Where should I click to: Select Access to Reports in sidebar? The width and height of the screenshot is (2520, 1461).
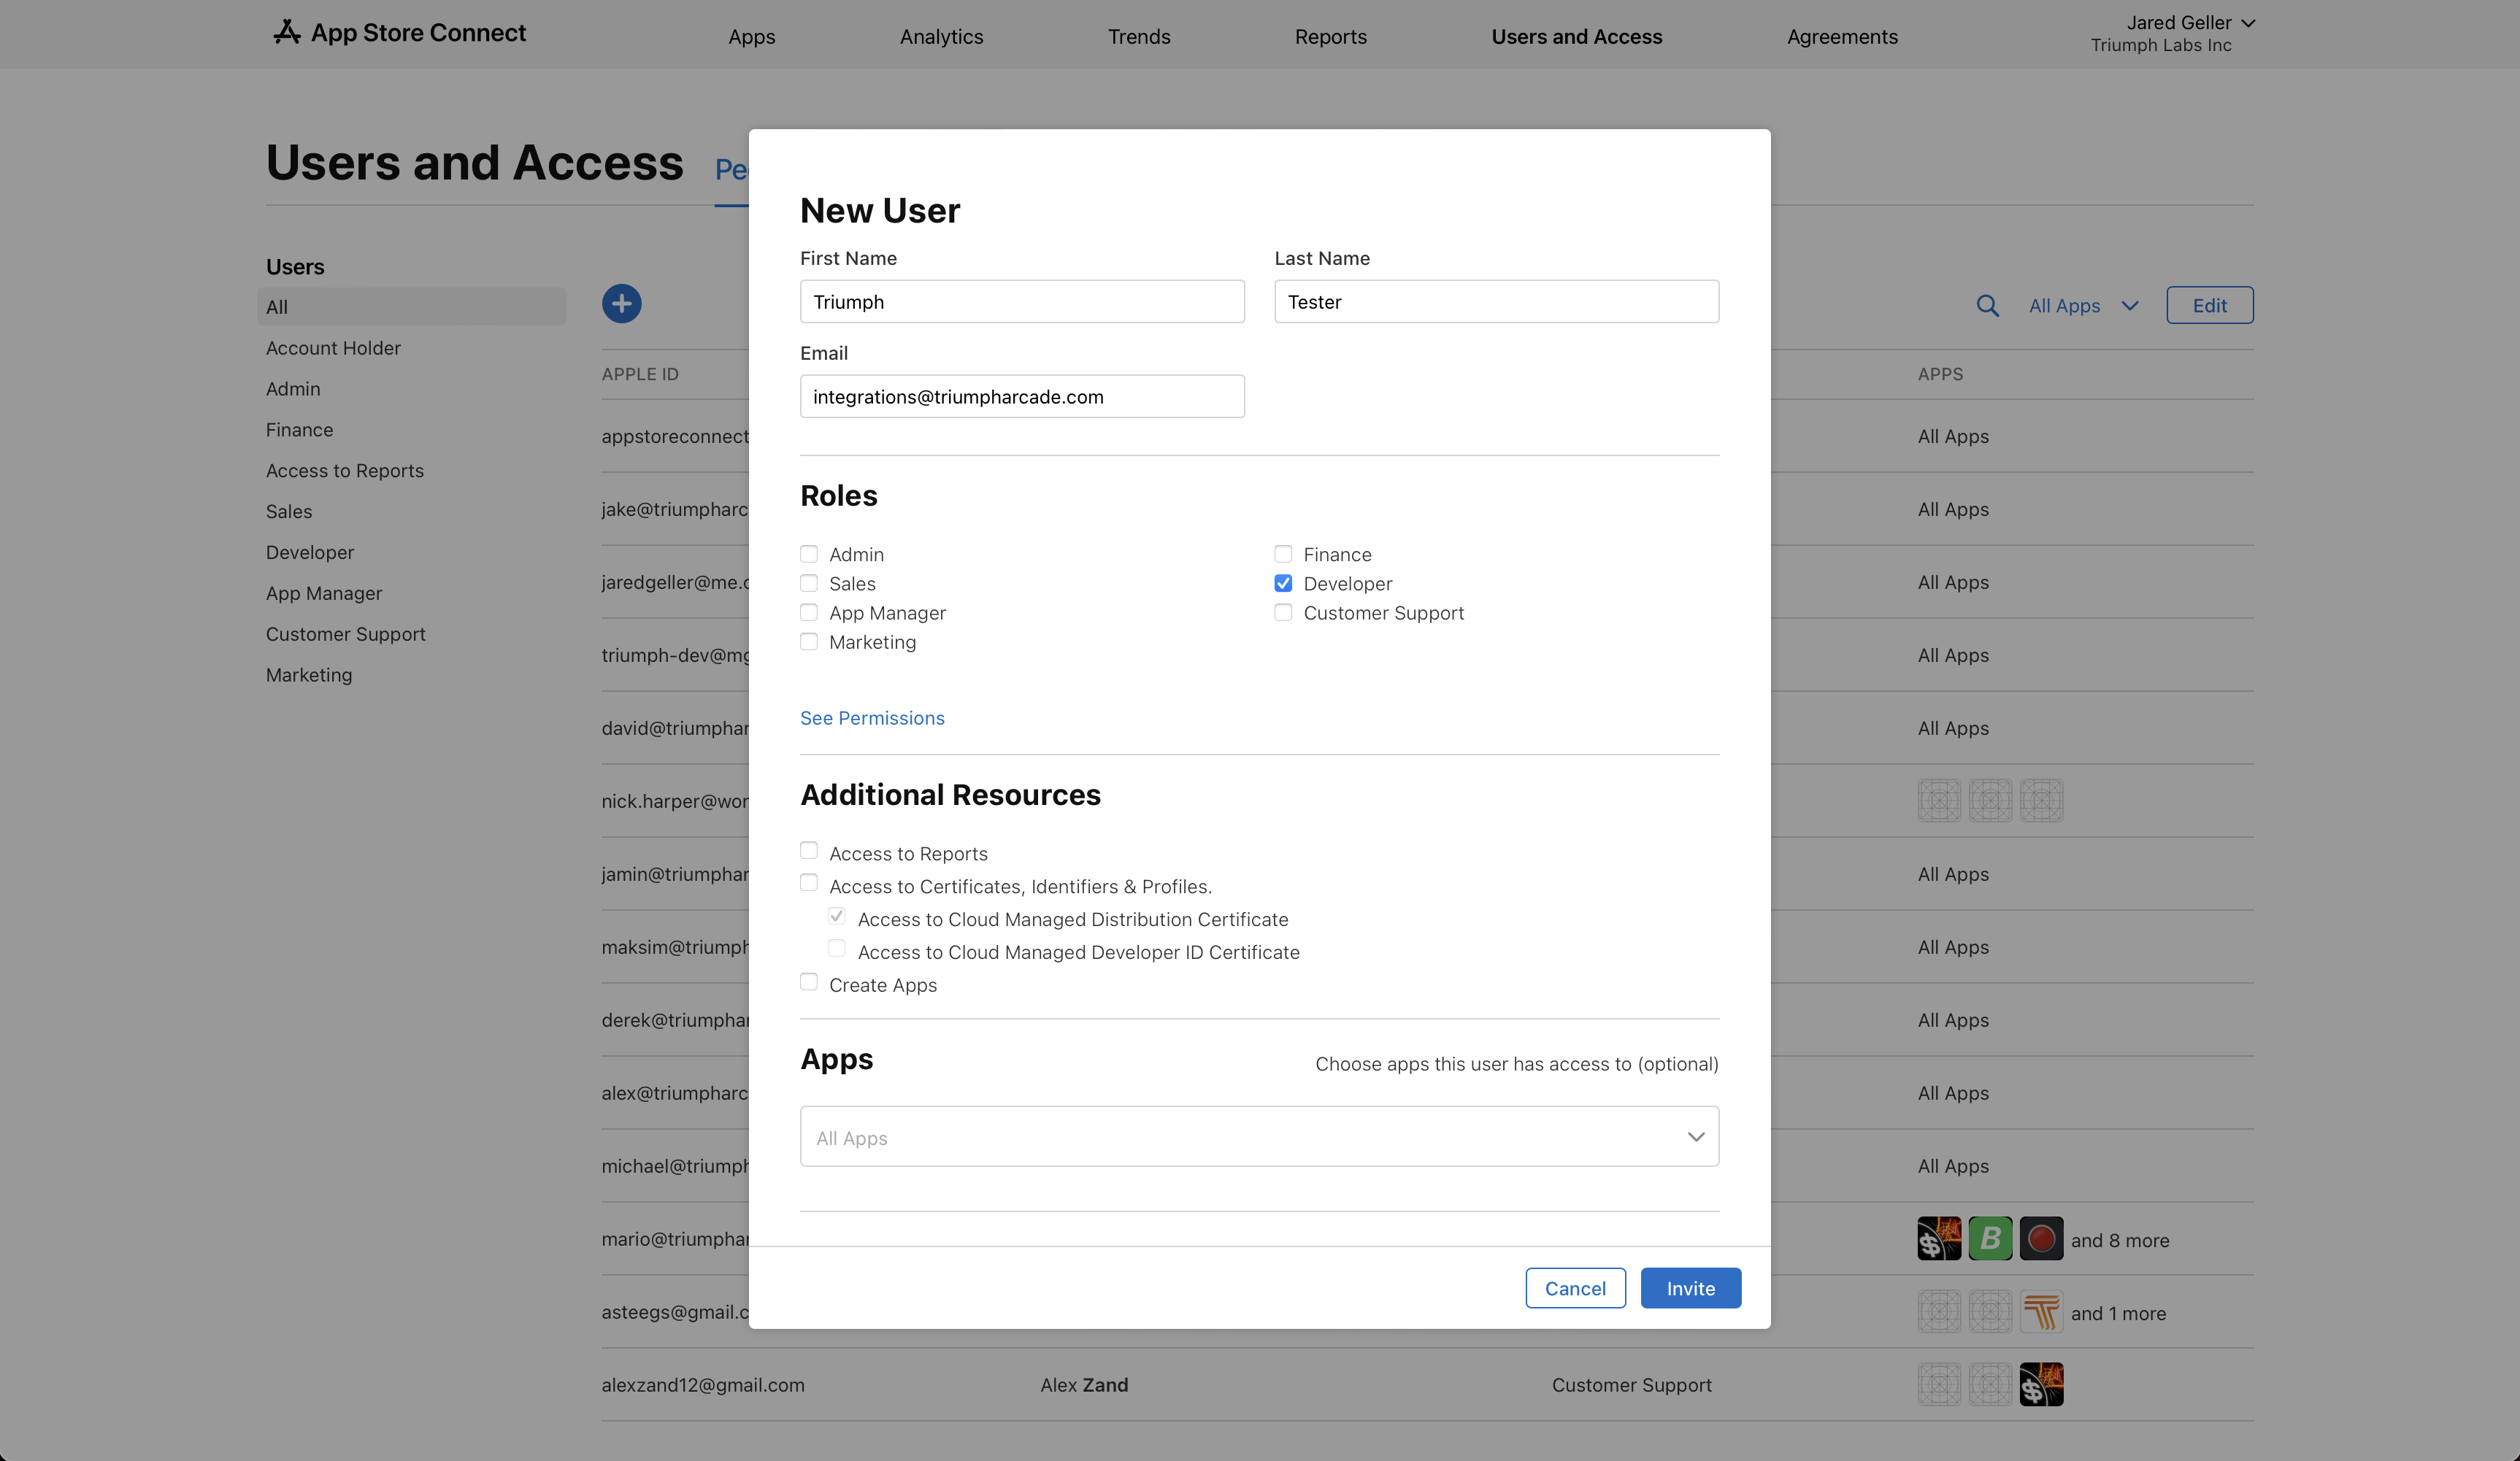(344, 471)
